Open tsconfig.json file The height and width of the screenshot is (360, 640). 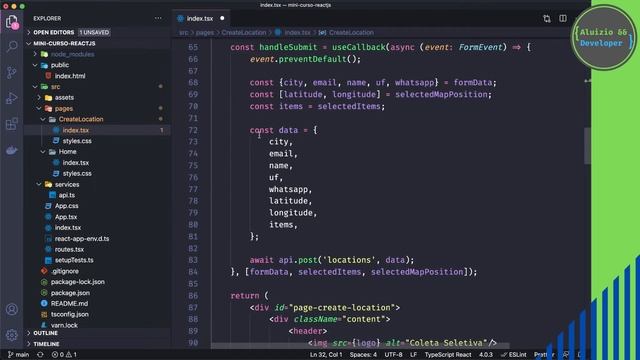[x=69, y=314]
